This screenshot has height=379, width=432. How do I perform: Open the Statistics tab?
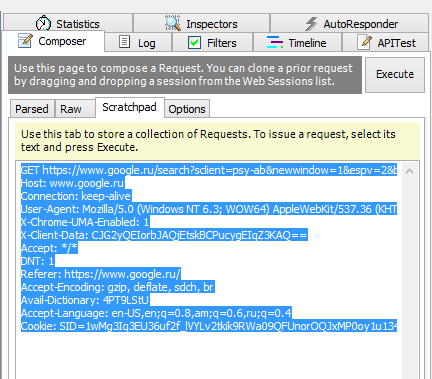point(68,23)
